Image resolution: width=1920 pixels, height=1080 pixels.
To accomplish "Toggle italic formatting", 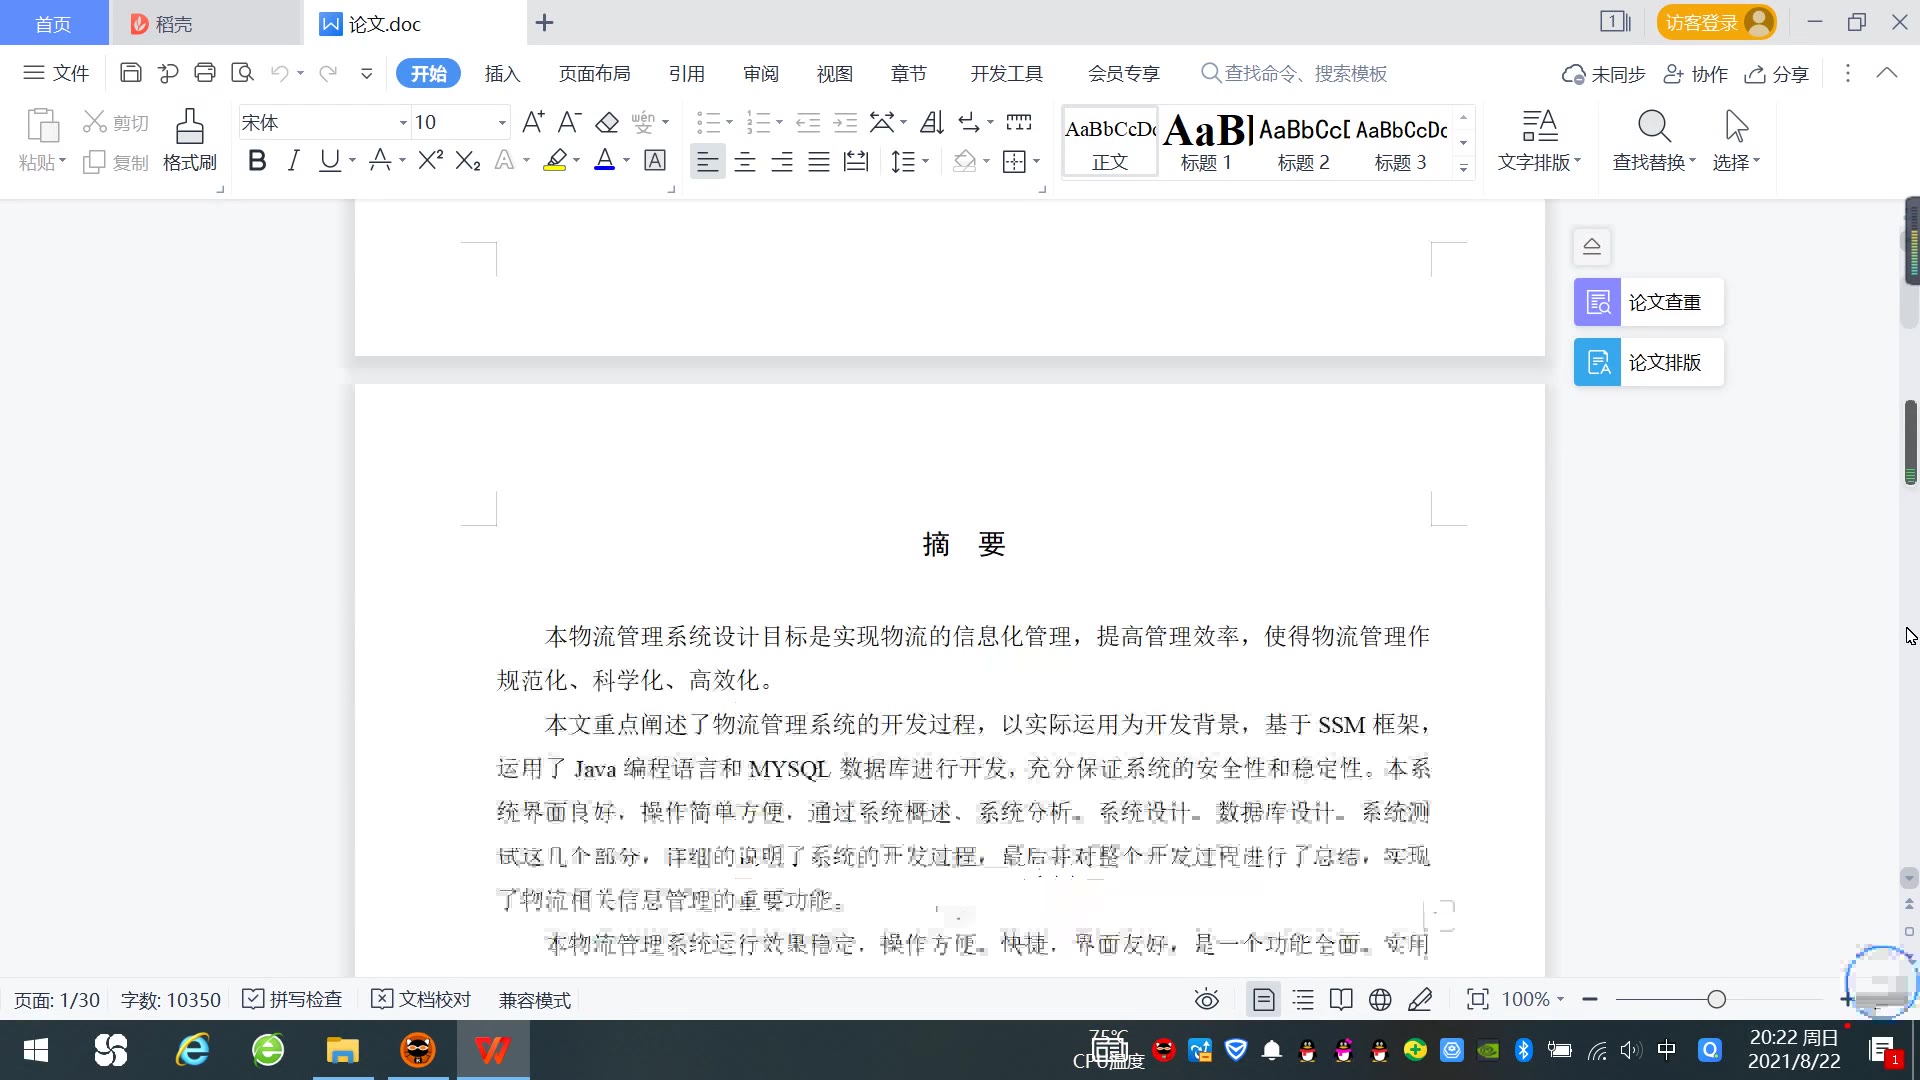I will coord(293,161).
